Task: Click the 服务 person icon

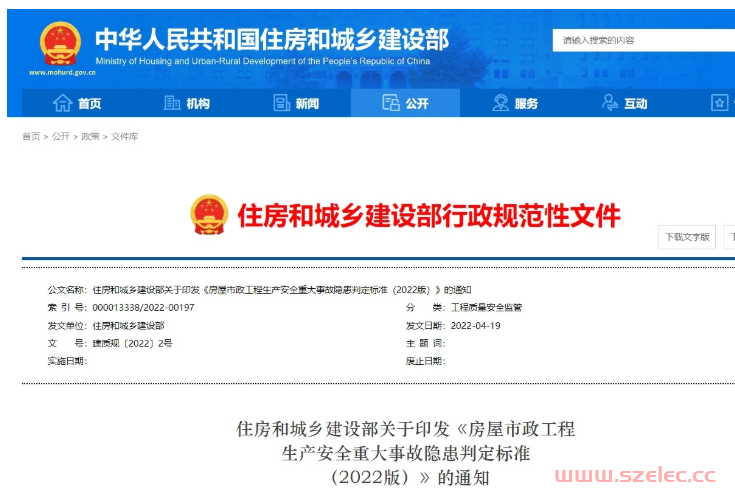Action: [500, 103]
